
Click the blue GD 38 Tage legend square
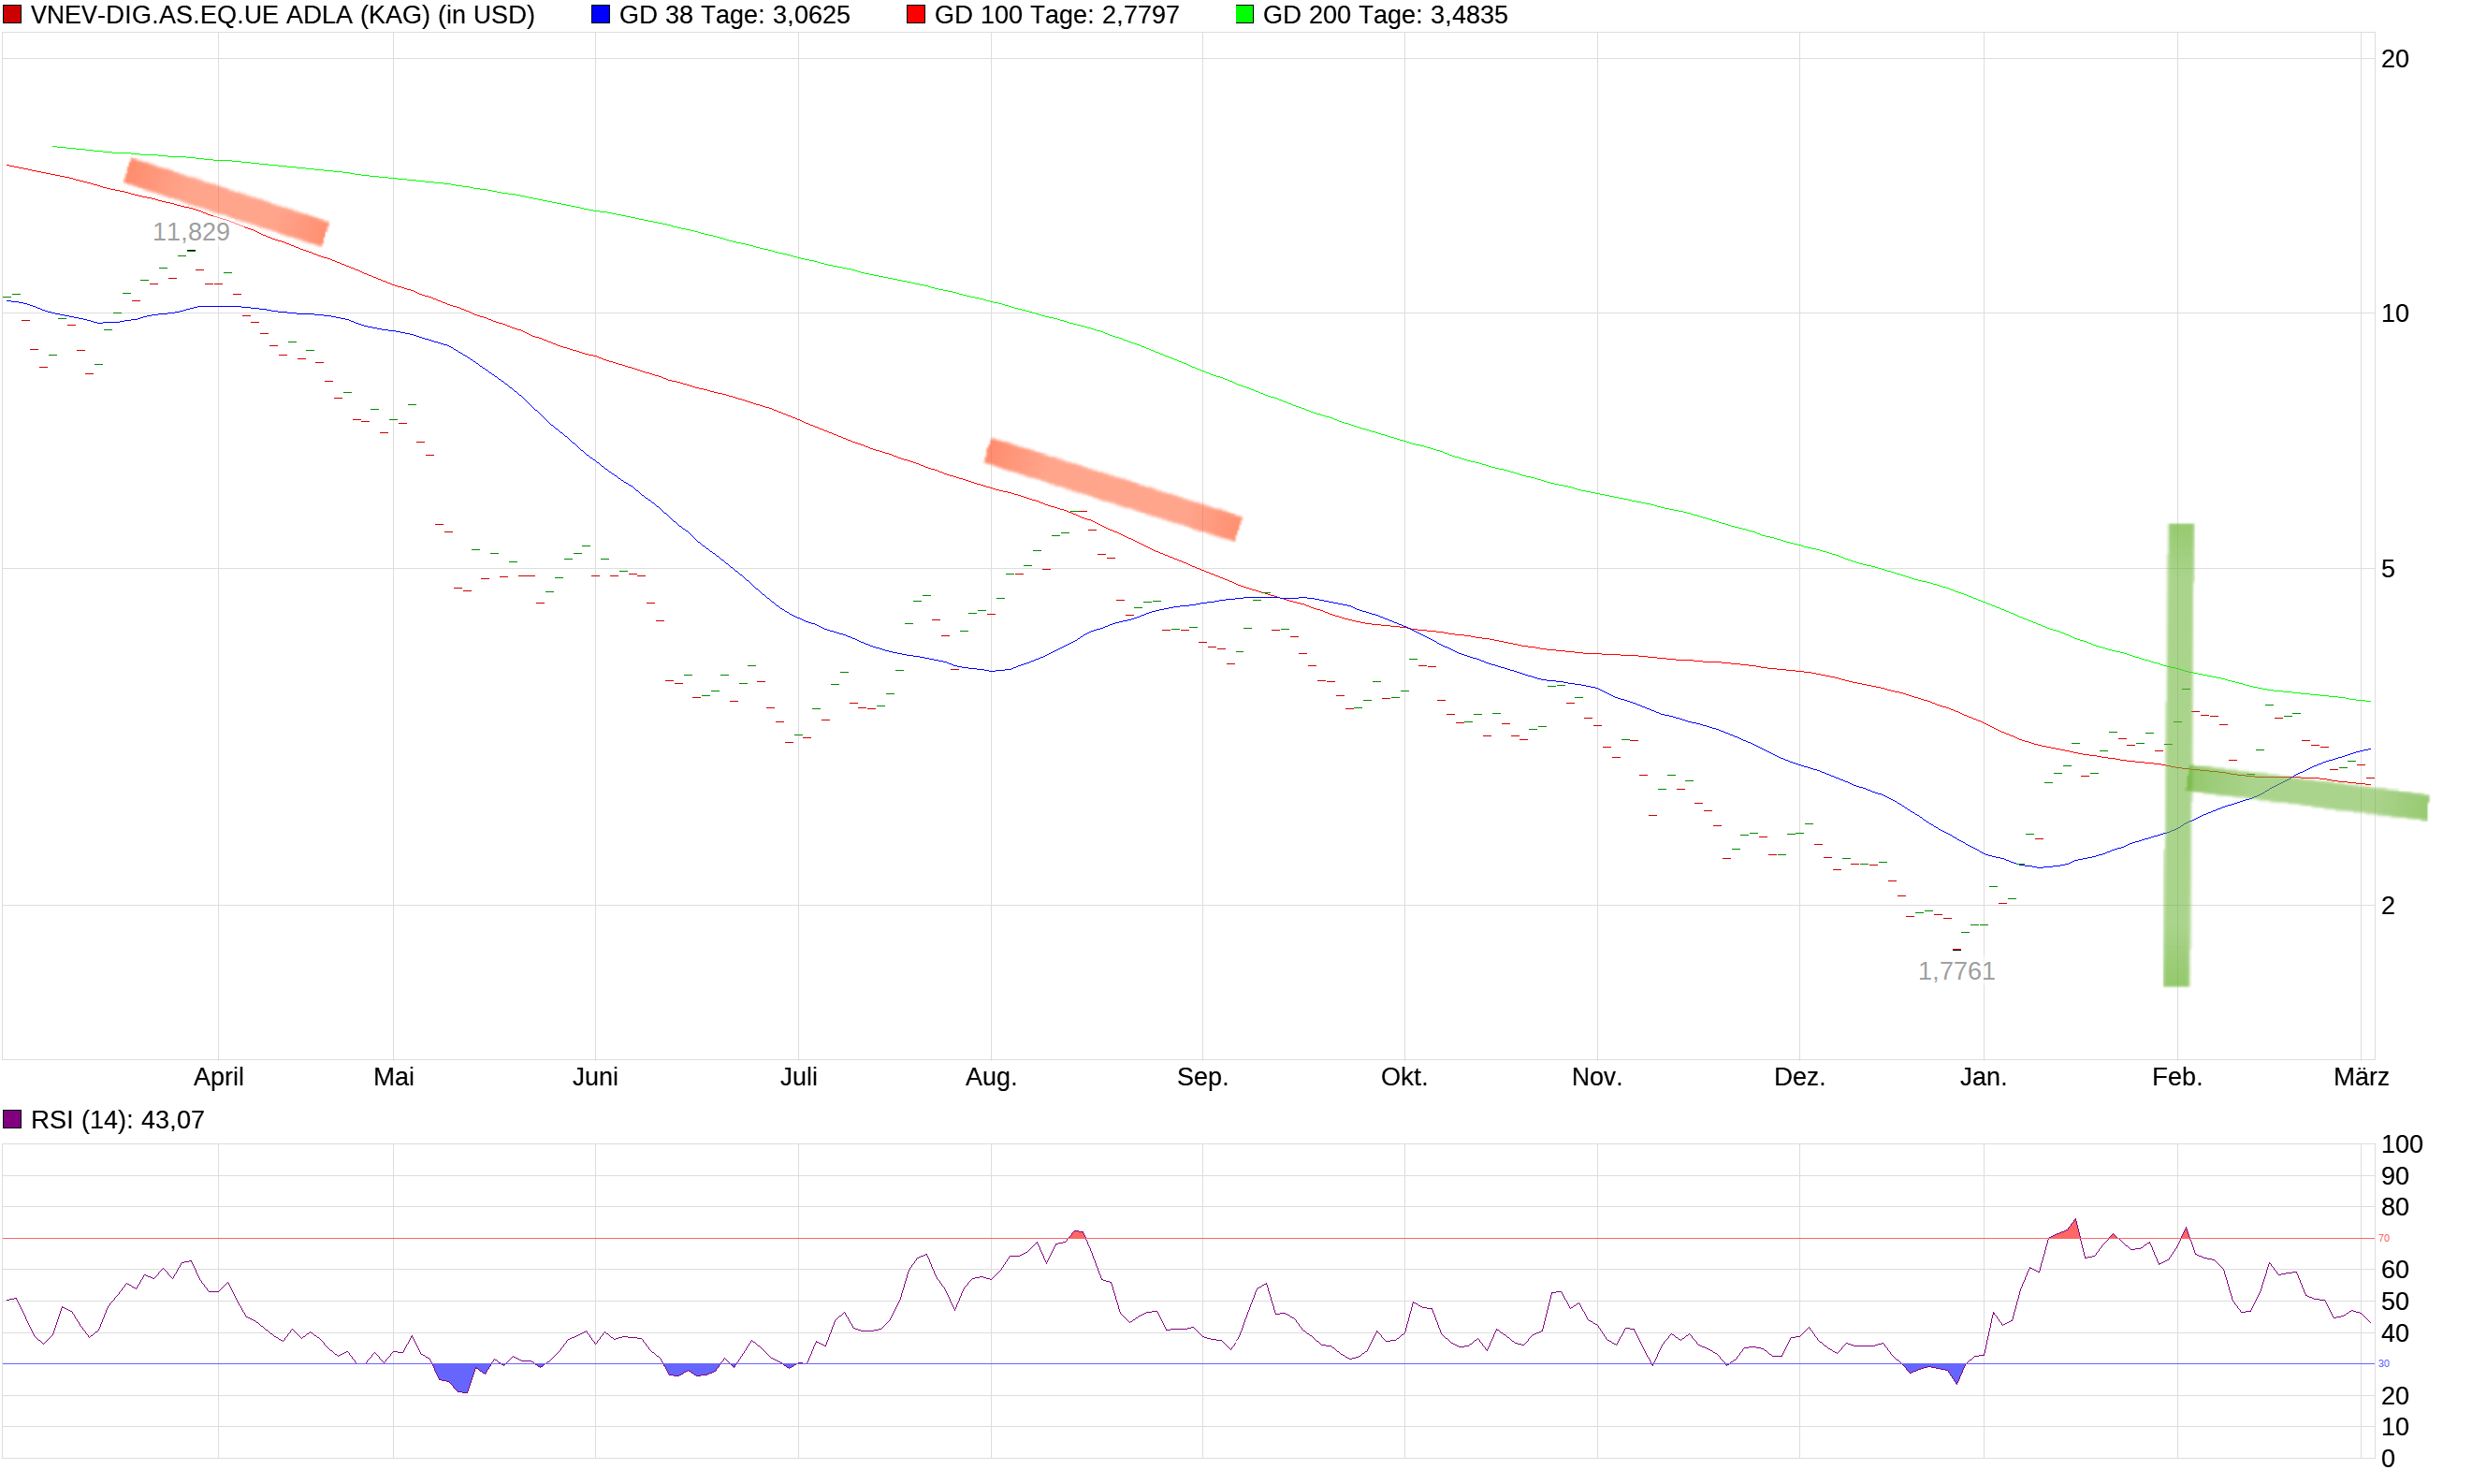coord(601,14)
